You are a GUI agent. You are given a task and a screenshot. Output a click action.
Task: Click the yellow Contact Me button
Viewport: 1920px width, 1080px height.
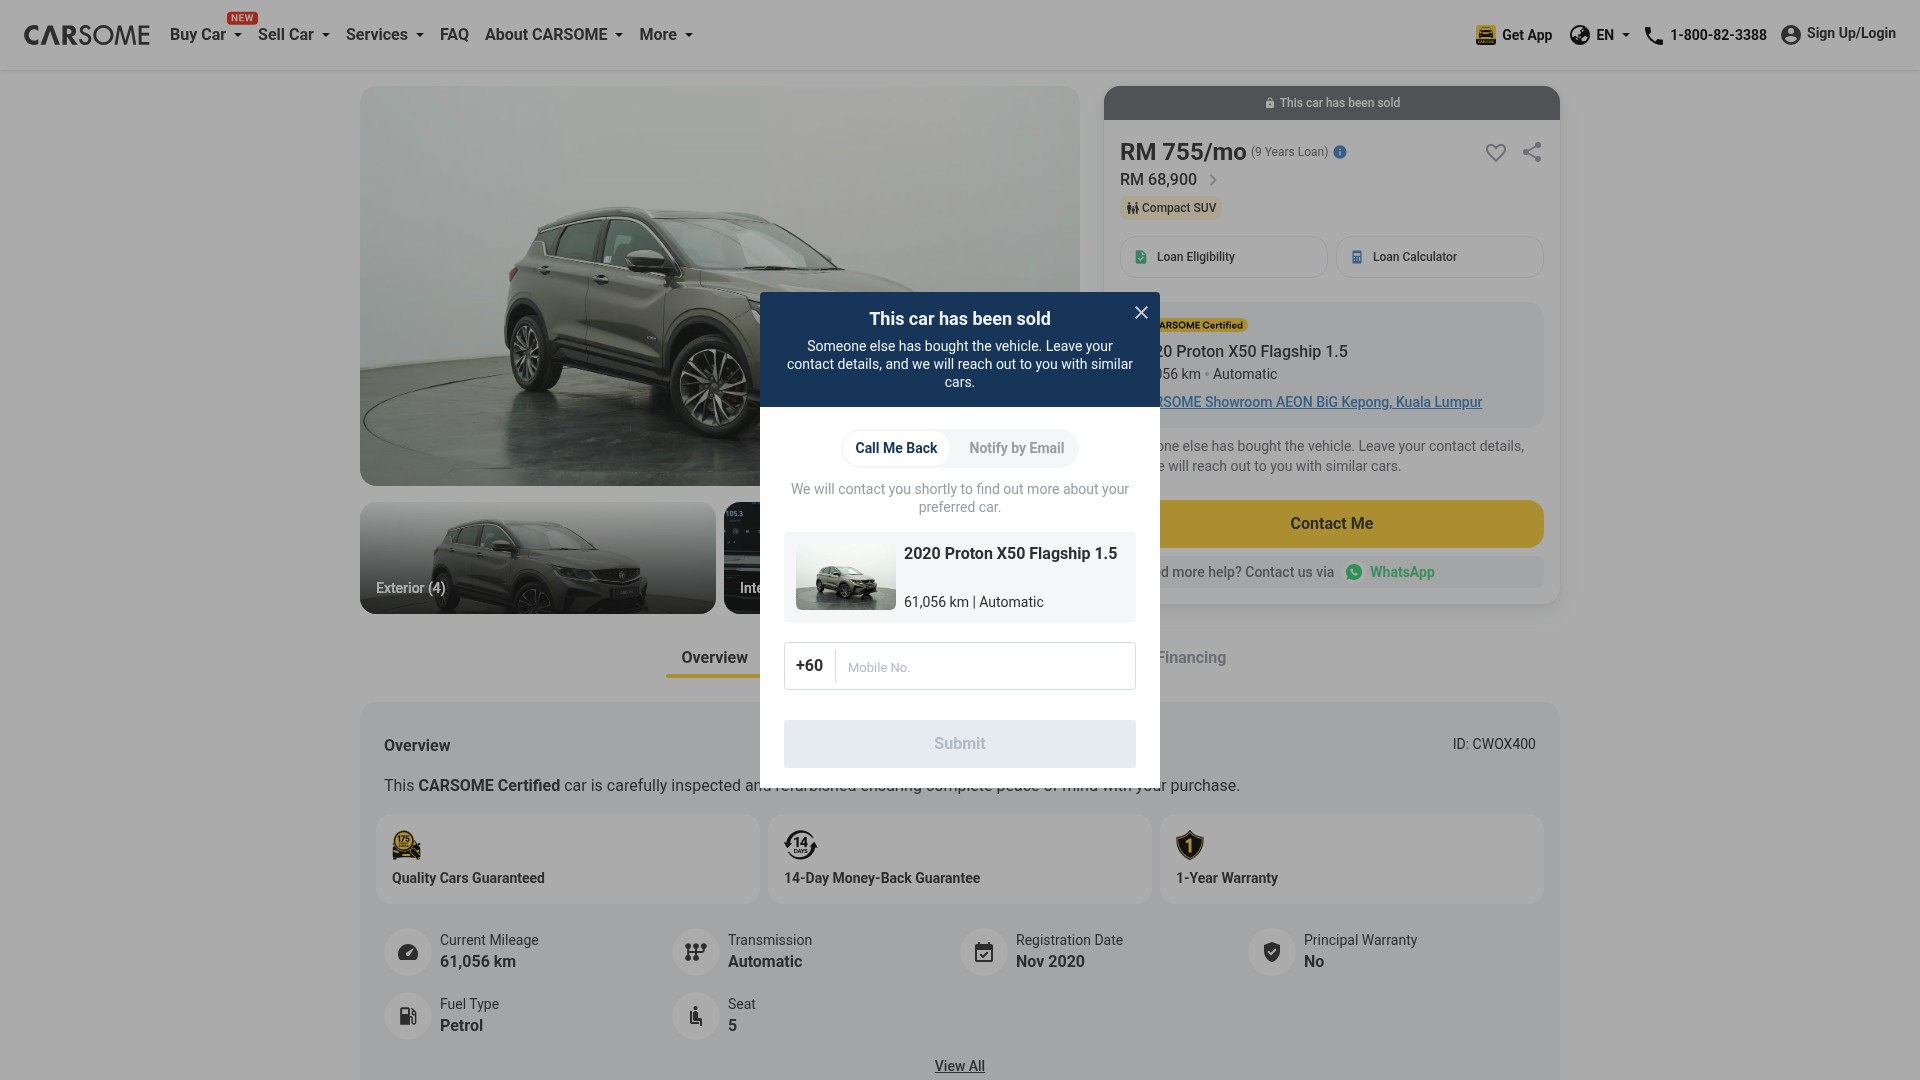1352,524
